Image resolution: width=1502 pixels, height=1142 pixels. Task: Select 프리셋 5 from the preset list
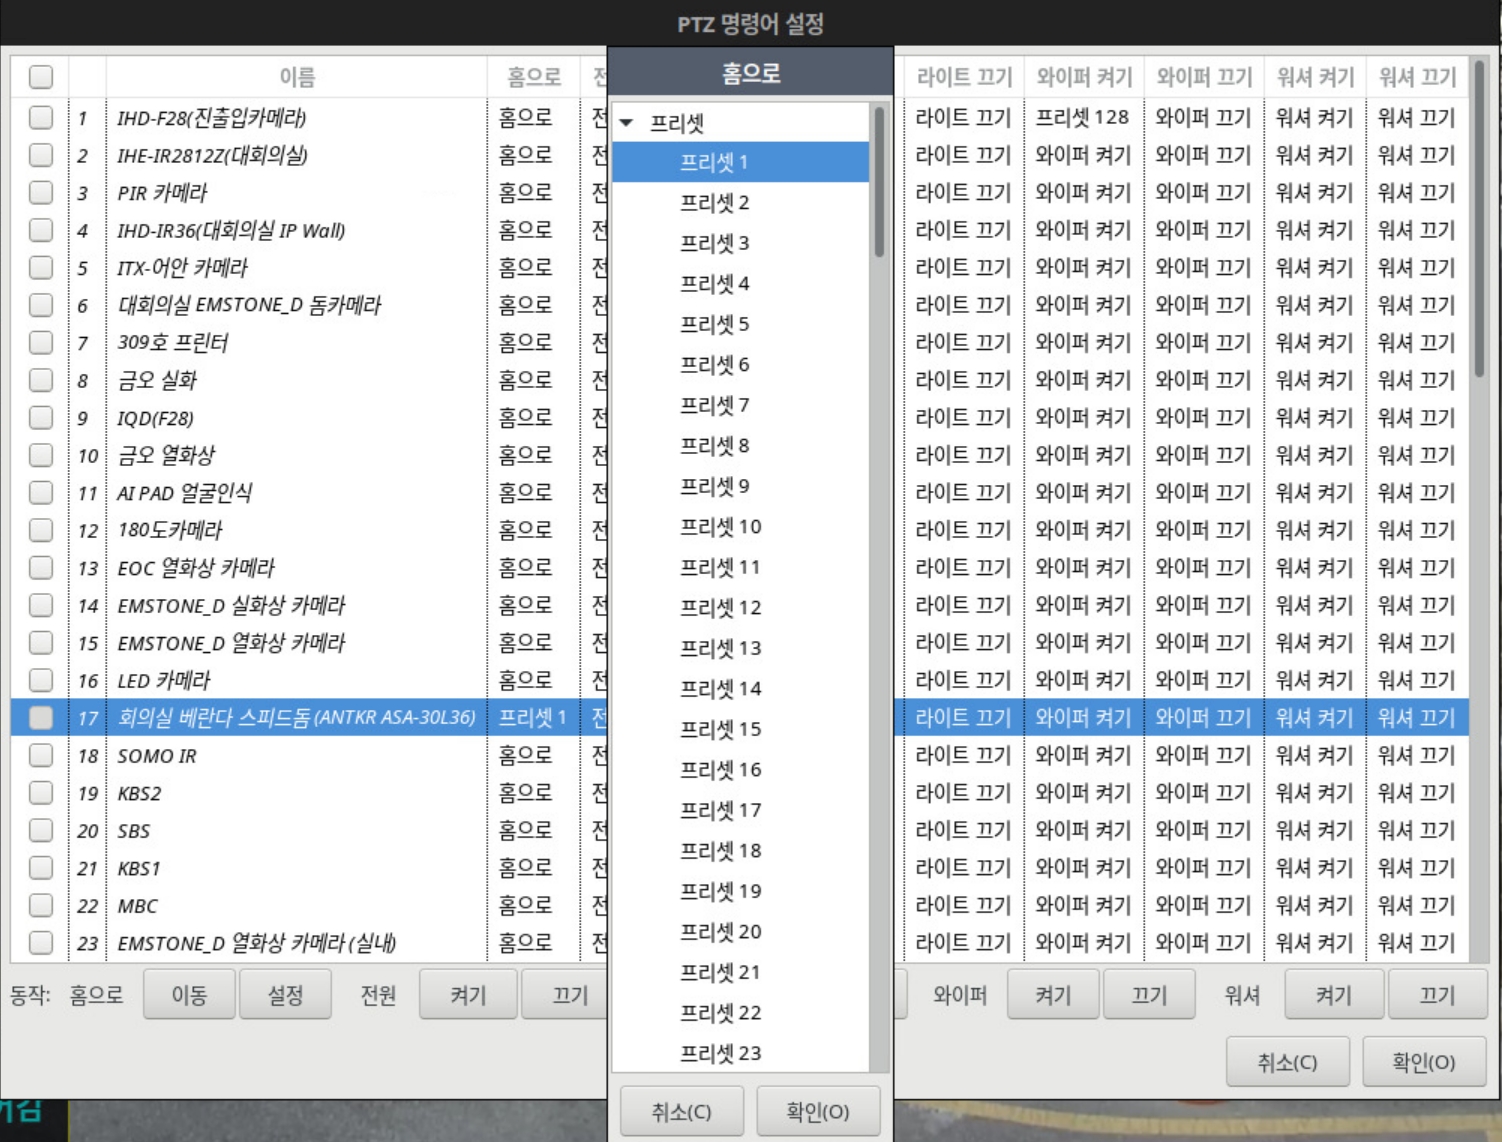714,324
